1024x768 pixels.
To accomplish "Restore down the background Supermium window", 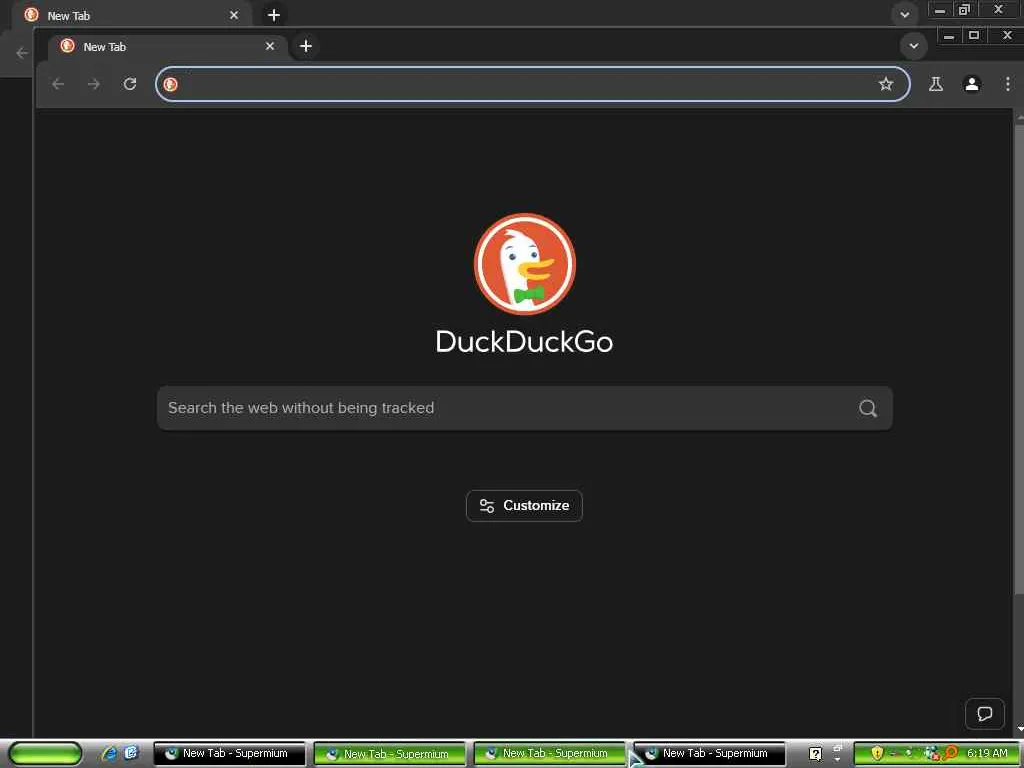I will click(964, 10).
